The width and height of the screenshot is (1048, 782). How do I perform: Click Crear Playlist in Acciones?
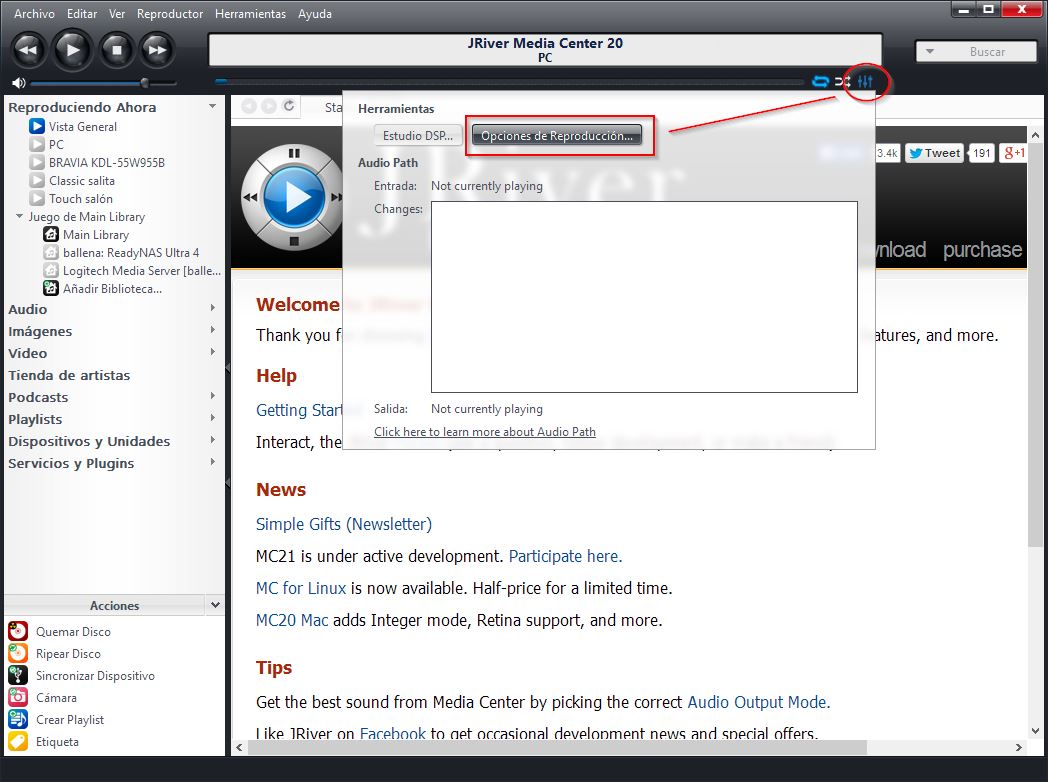tap(69, 719)
